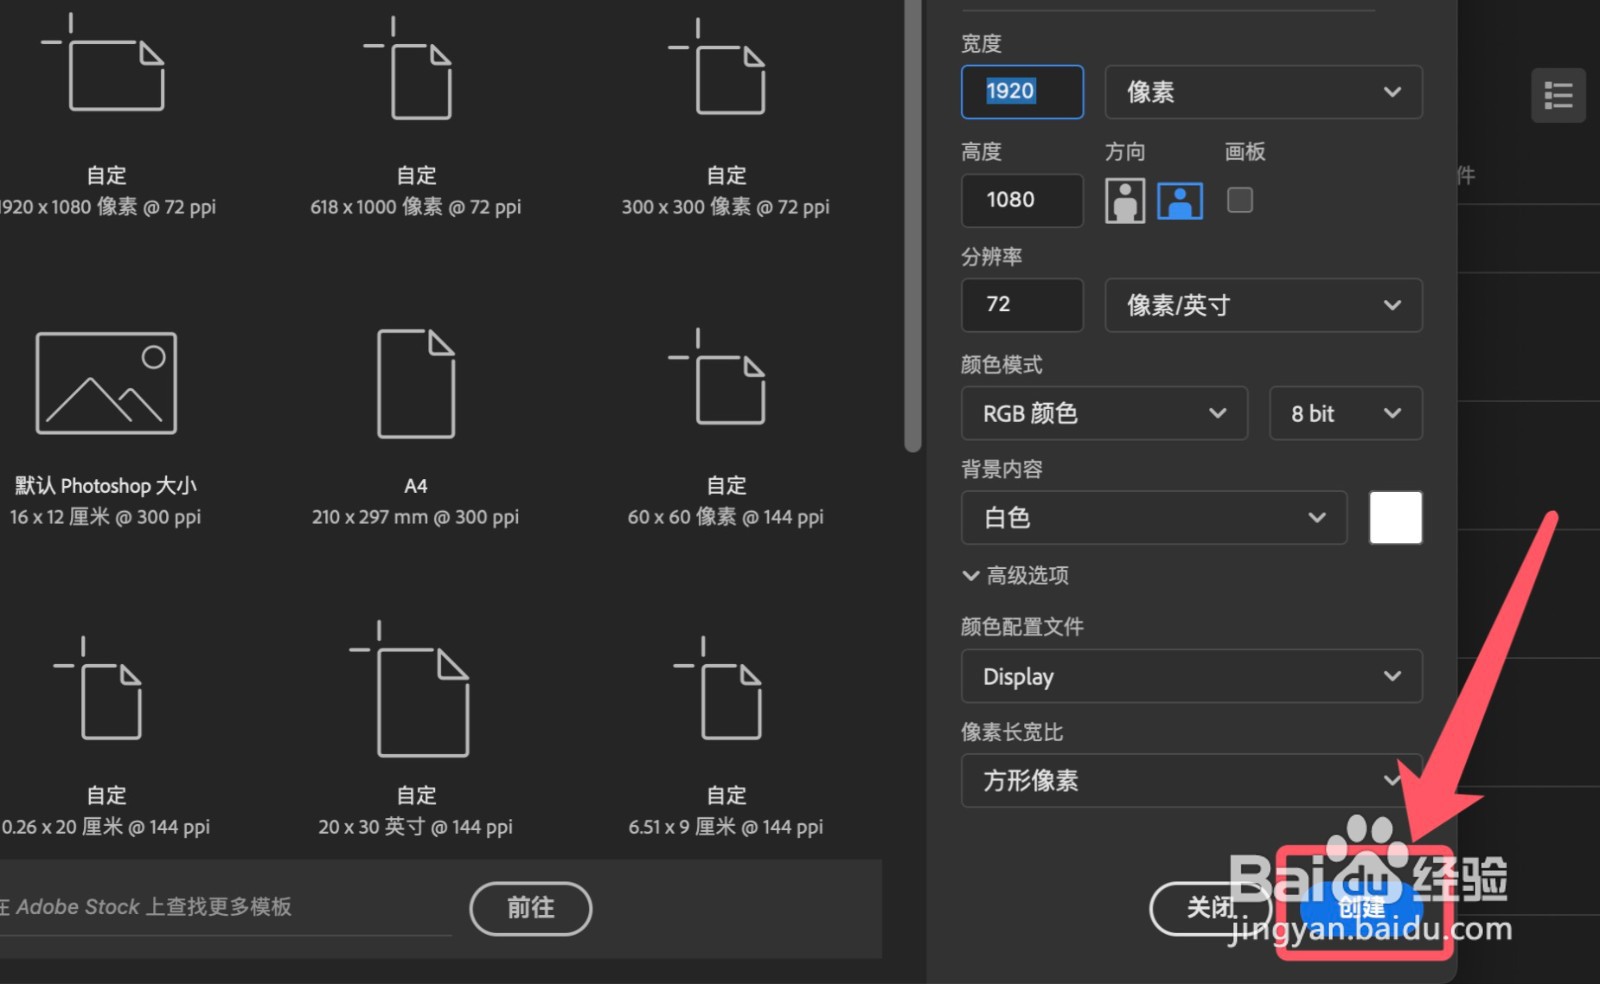The width and height of the screenshot is (1600, 984).
Task: Select the 1920 x 1080 custom preset icon
Action: pyautogui.click(x=103, y=62)
